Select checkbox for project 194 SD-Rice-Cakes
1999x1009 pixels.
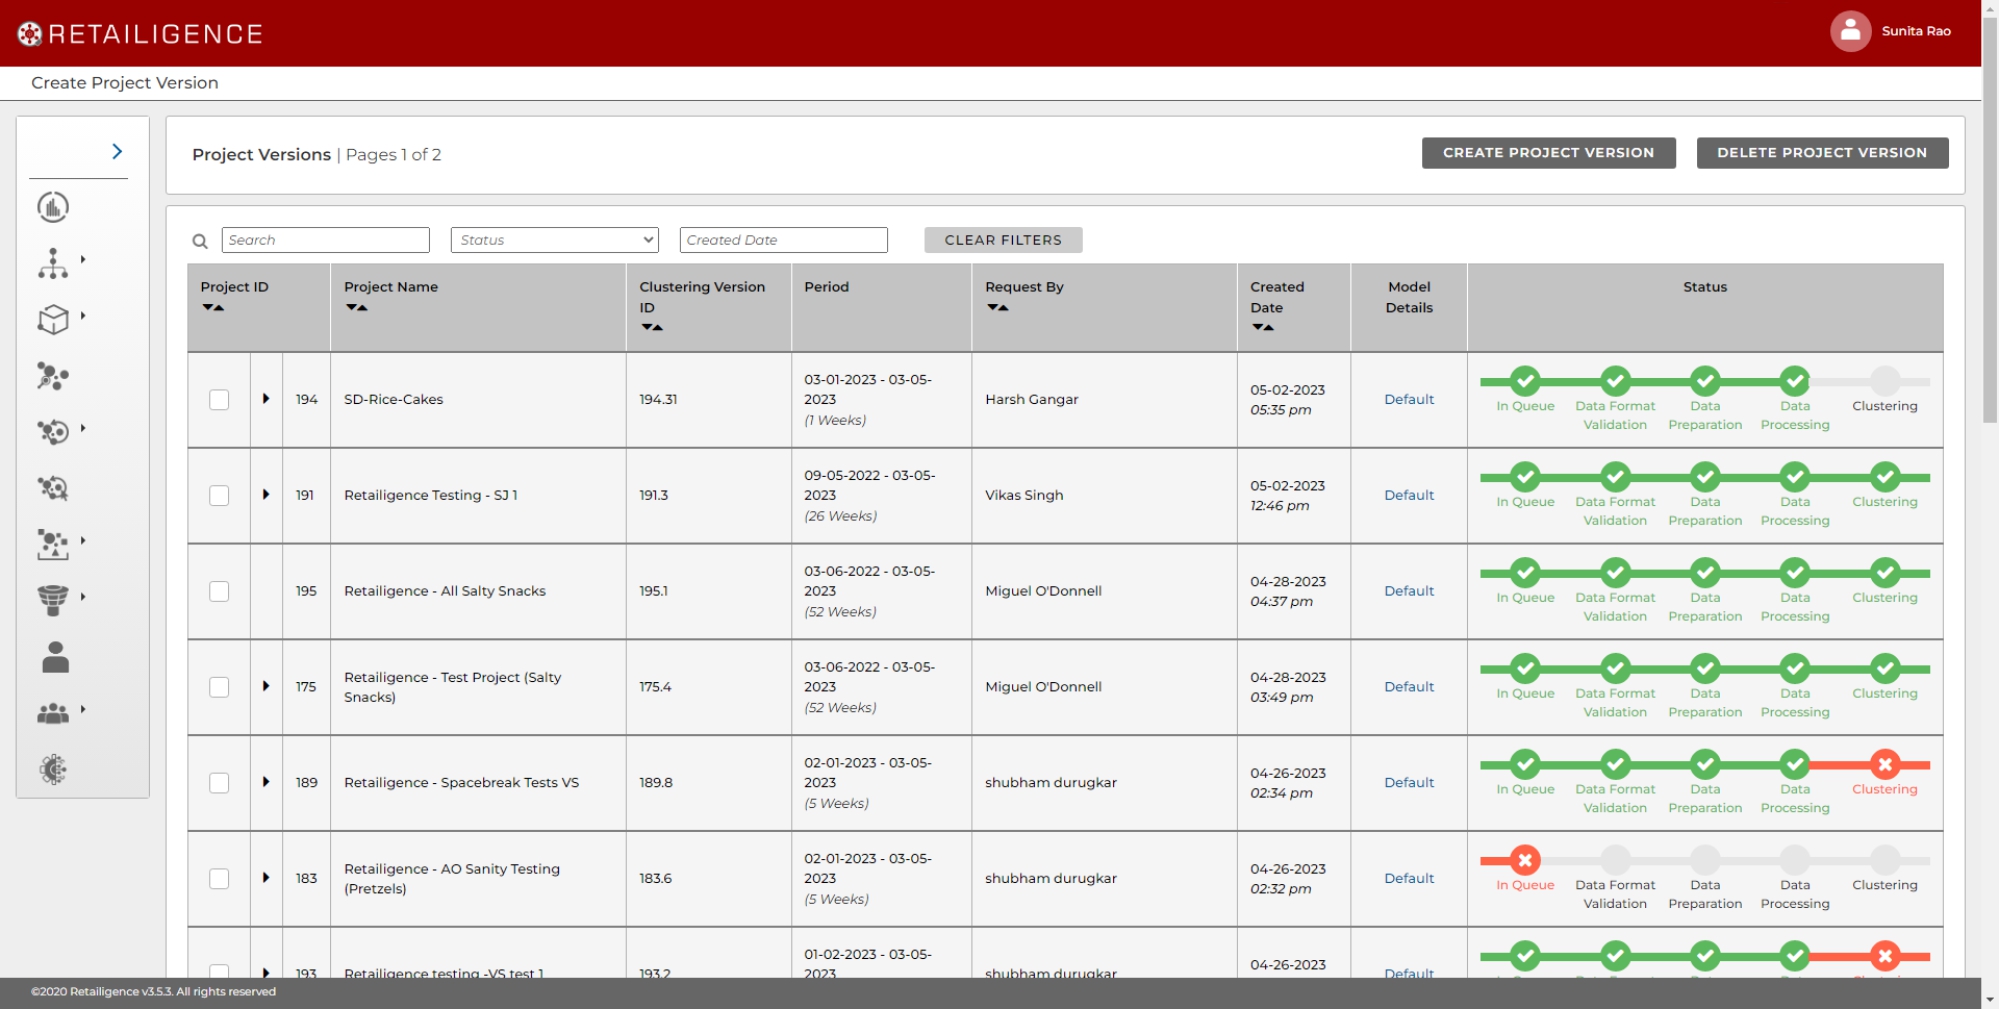(219, 400)
